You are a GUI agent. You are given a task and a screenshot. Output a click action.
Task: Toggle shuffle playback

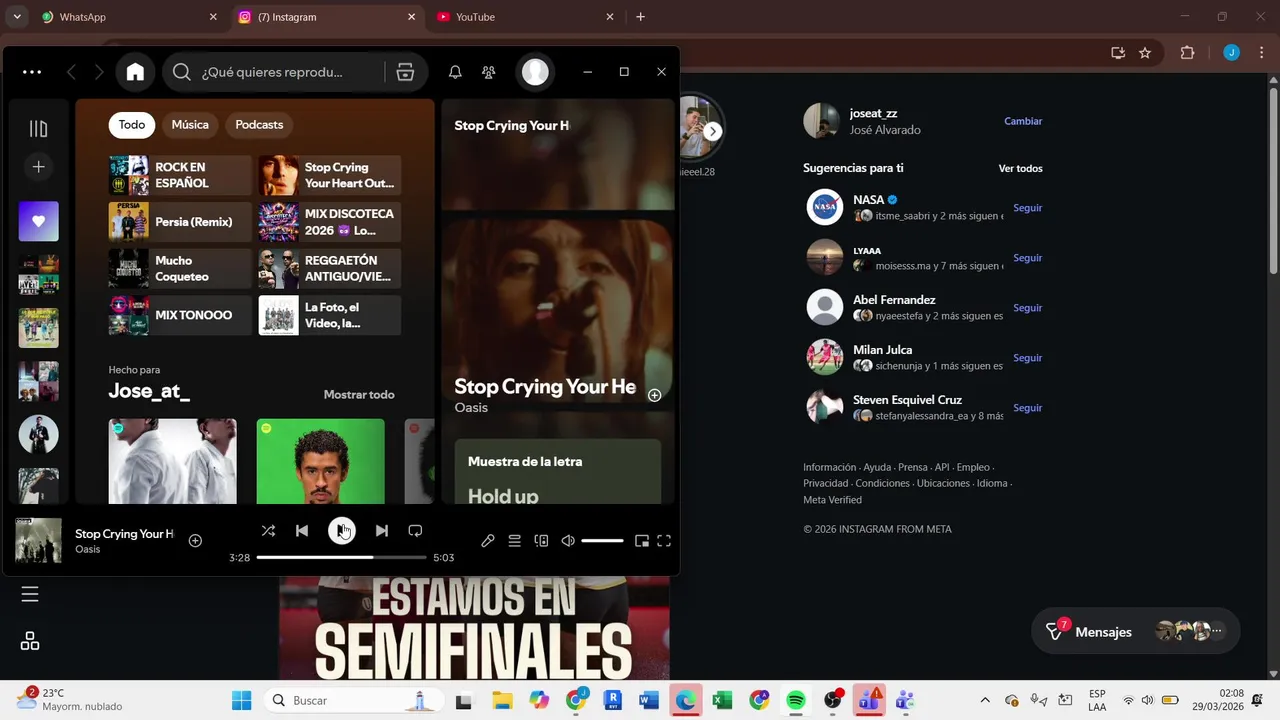tap(268, 531)
